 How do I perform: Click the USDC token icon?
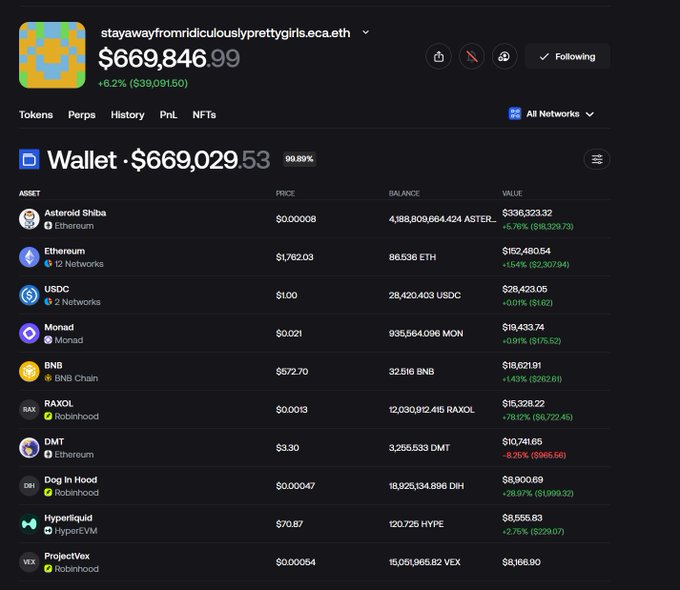coord(29,295)
